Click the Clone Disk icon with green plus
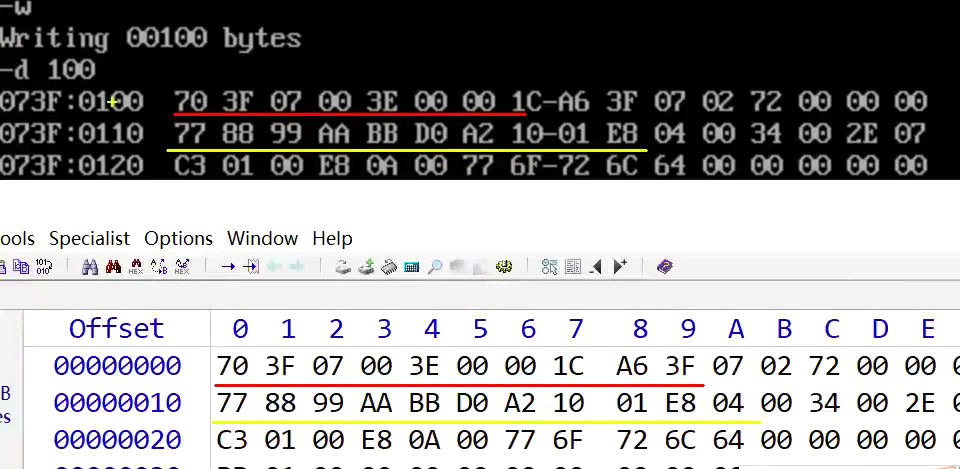Image resolution: width=960 pixels, height=469 pixels. (x=366, y=267)
